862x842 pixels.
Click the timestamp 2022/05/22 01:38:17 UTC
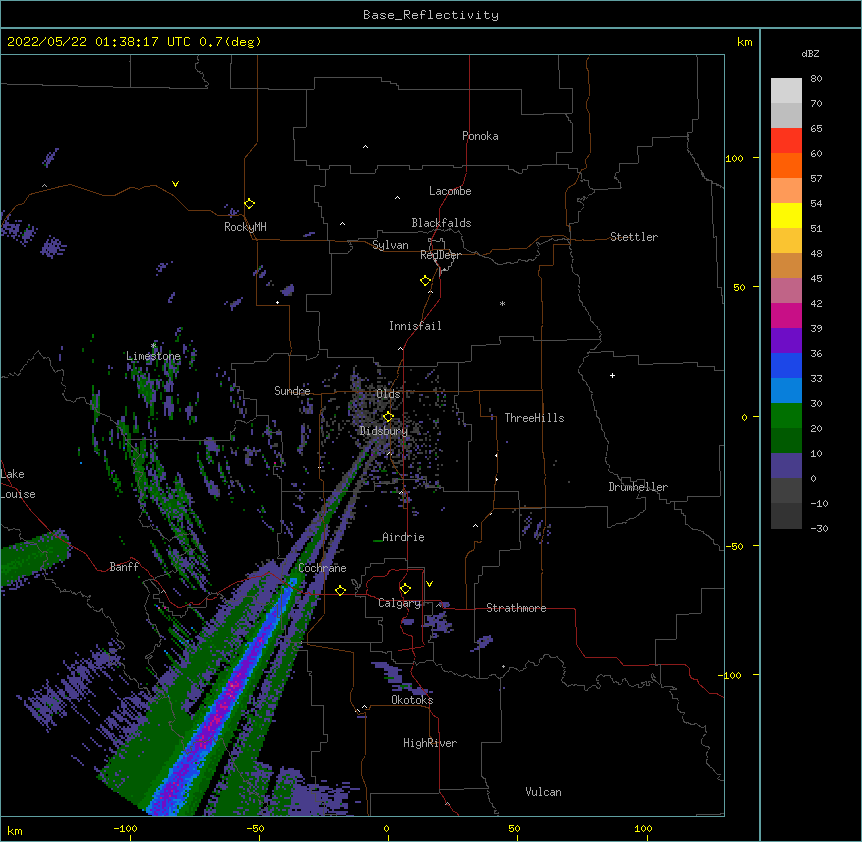pos(99,42)
